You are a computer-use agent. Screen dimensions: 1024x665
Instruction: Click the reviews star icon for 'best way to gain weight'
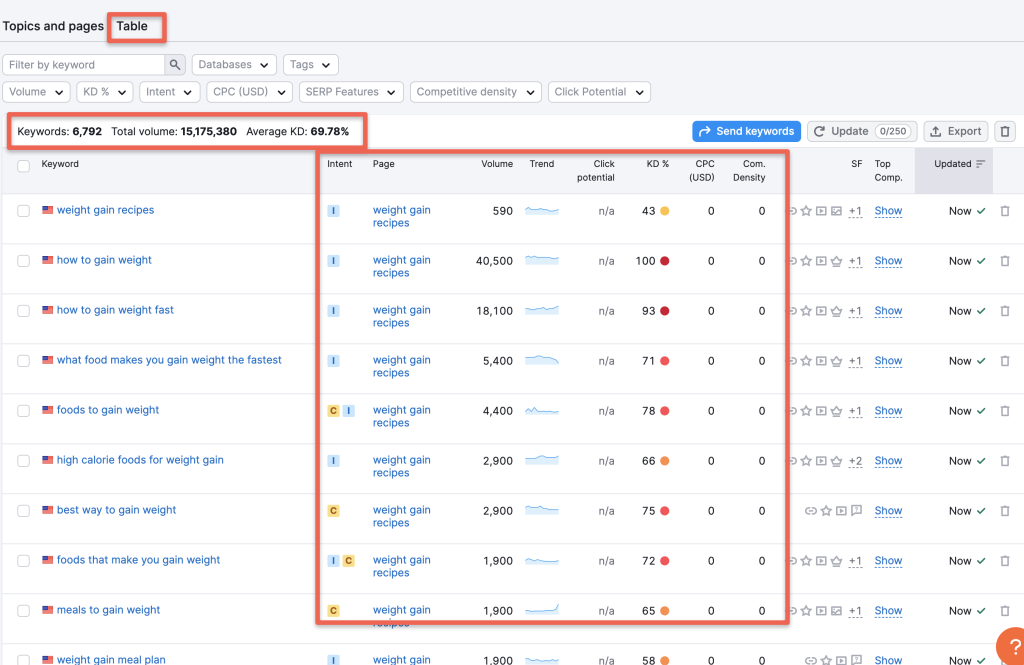tap(826, 510)
